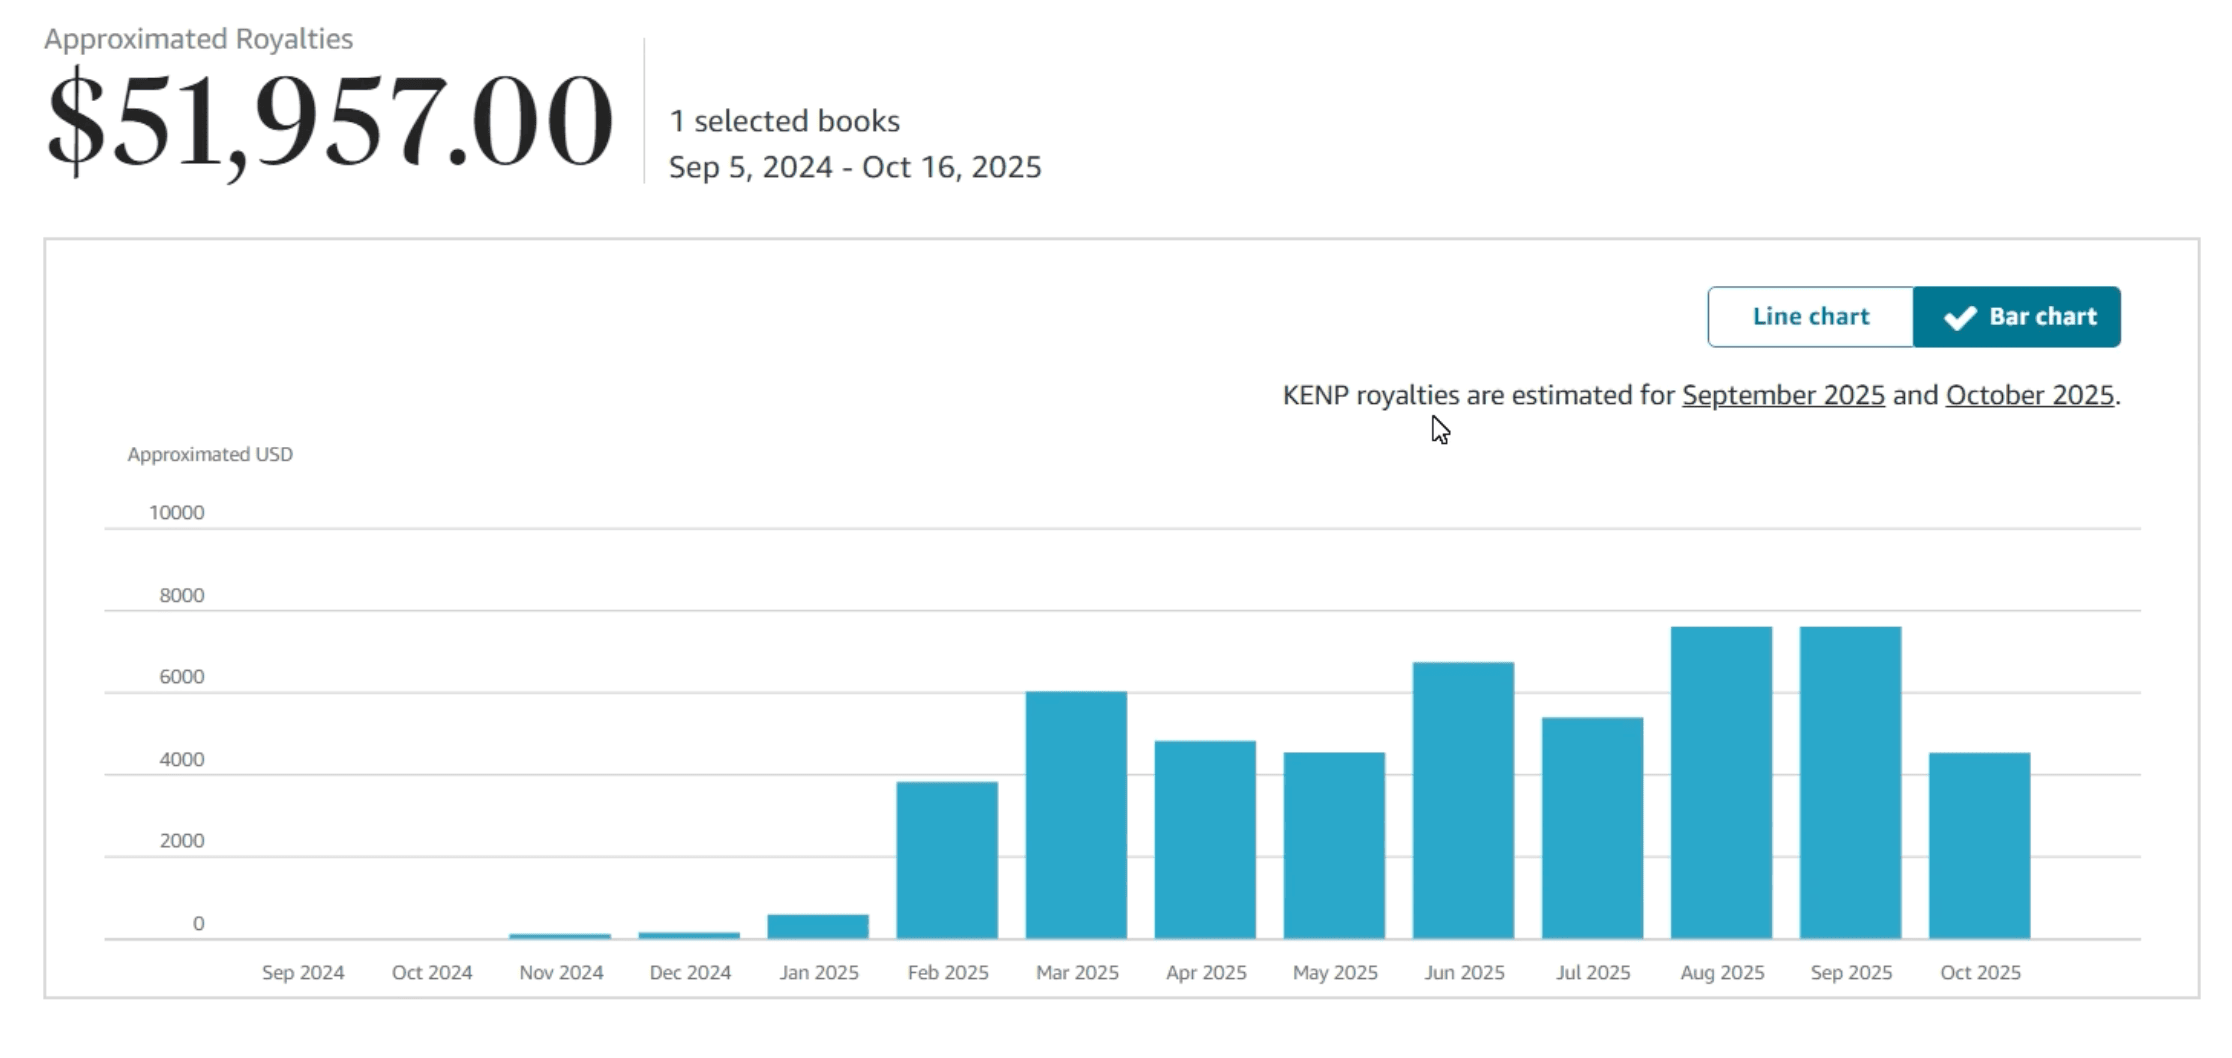Screen dimensions: 2232x1058
Task: Click the small Dec 2024 bar
Action: click(x=689, y=936)
